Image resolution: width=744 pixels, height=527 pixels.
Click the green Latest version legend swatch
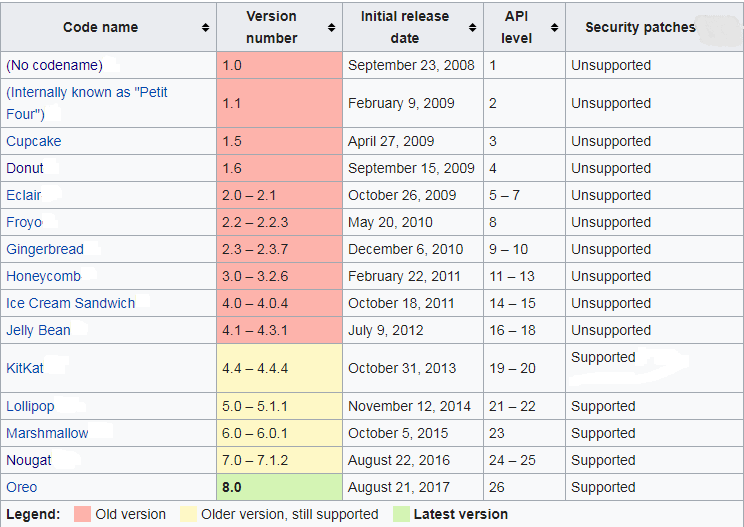[401, 514]
